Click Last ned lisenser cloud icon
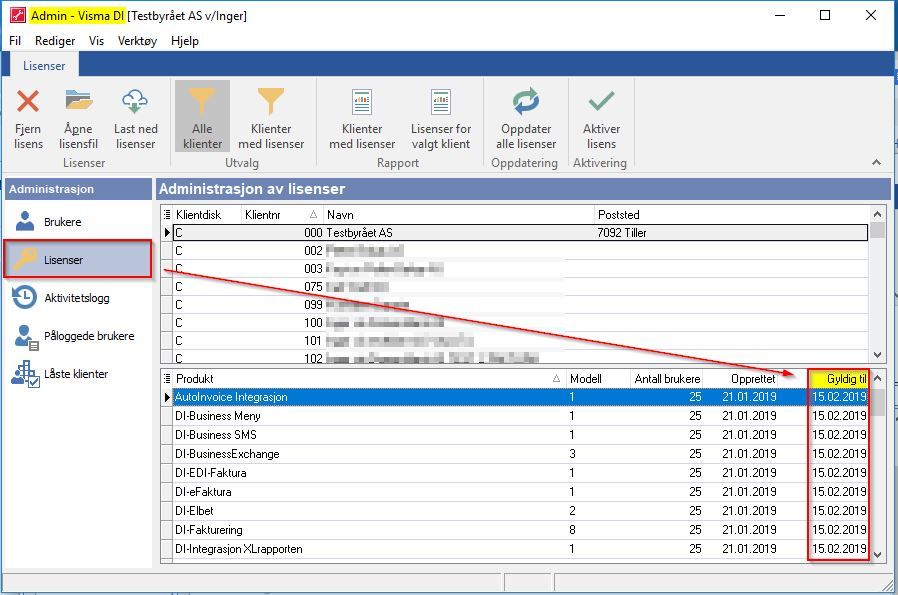The width and height of the screenshot is (898, 595). point(135,101)
